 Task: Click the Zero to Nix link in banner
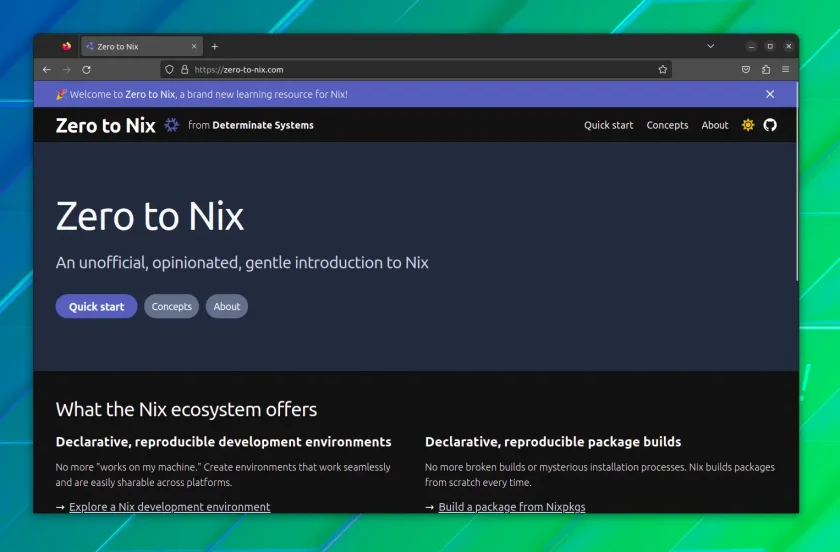[150, 94]
